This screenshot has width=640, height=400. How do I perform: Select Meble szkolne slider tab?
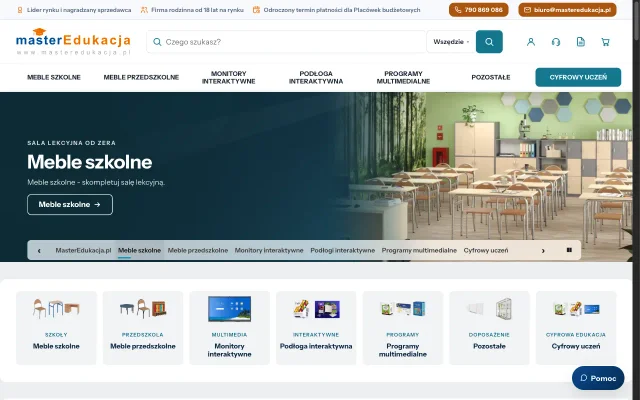(139, 250)
